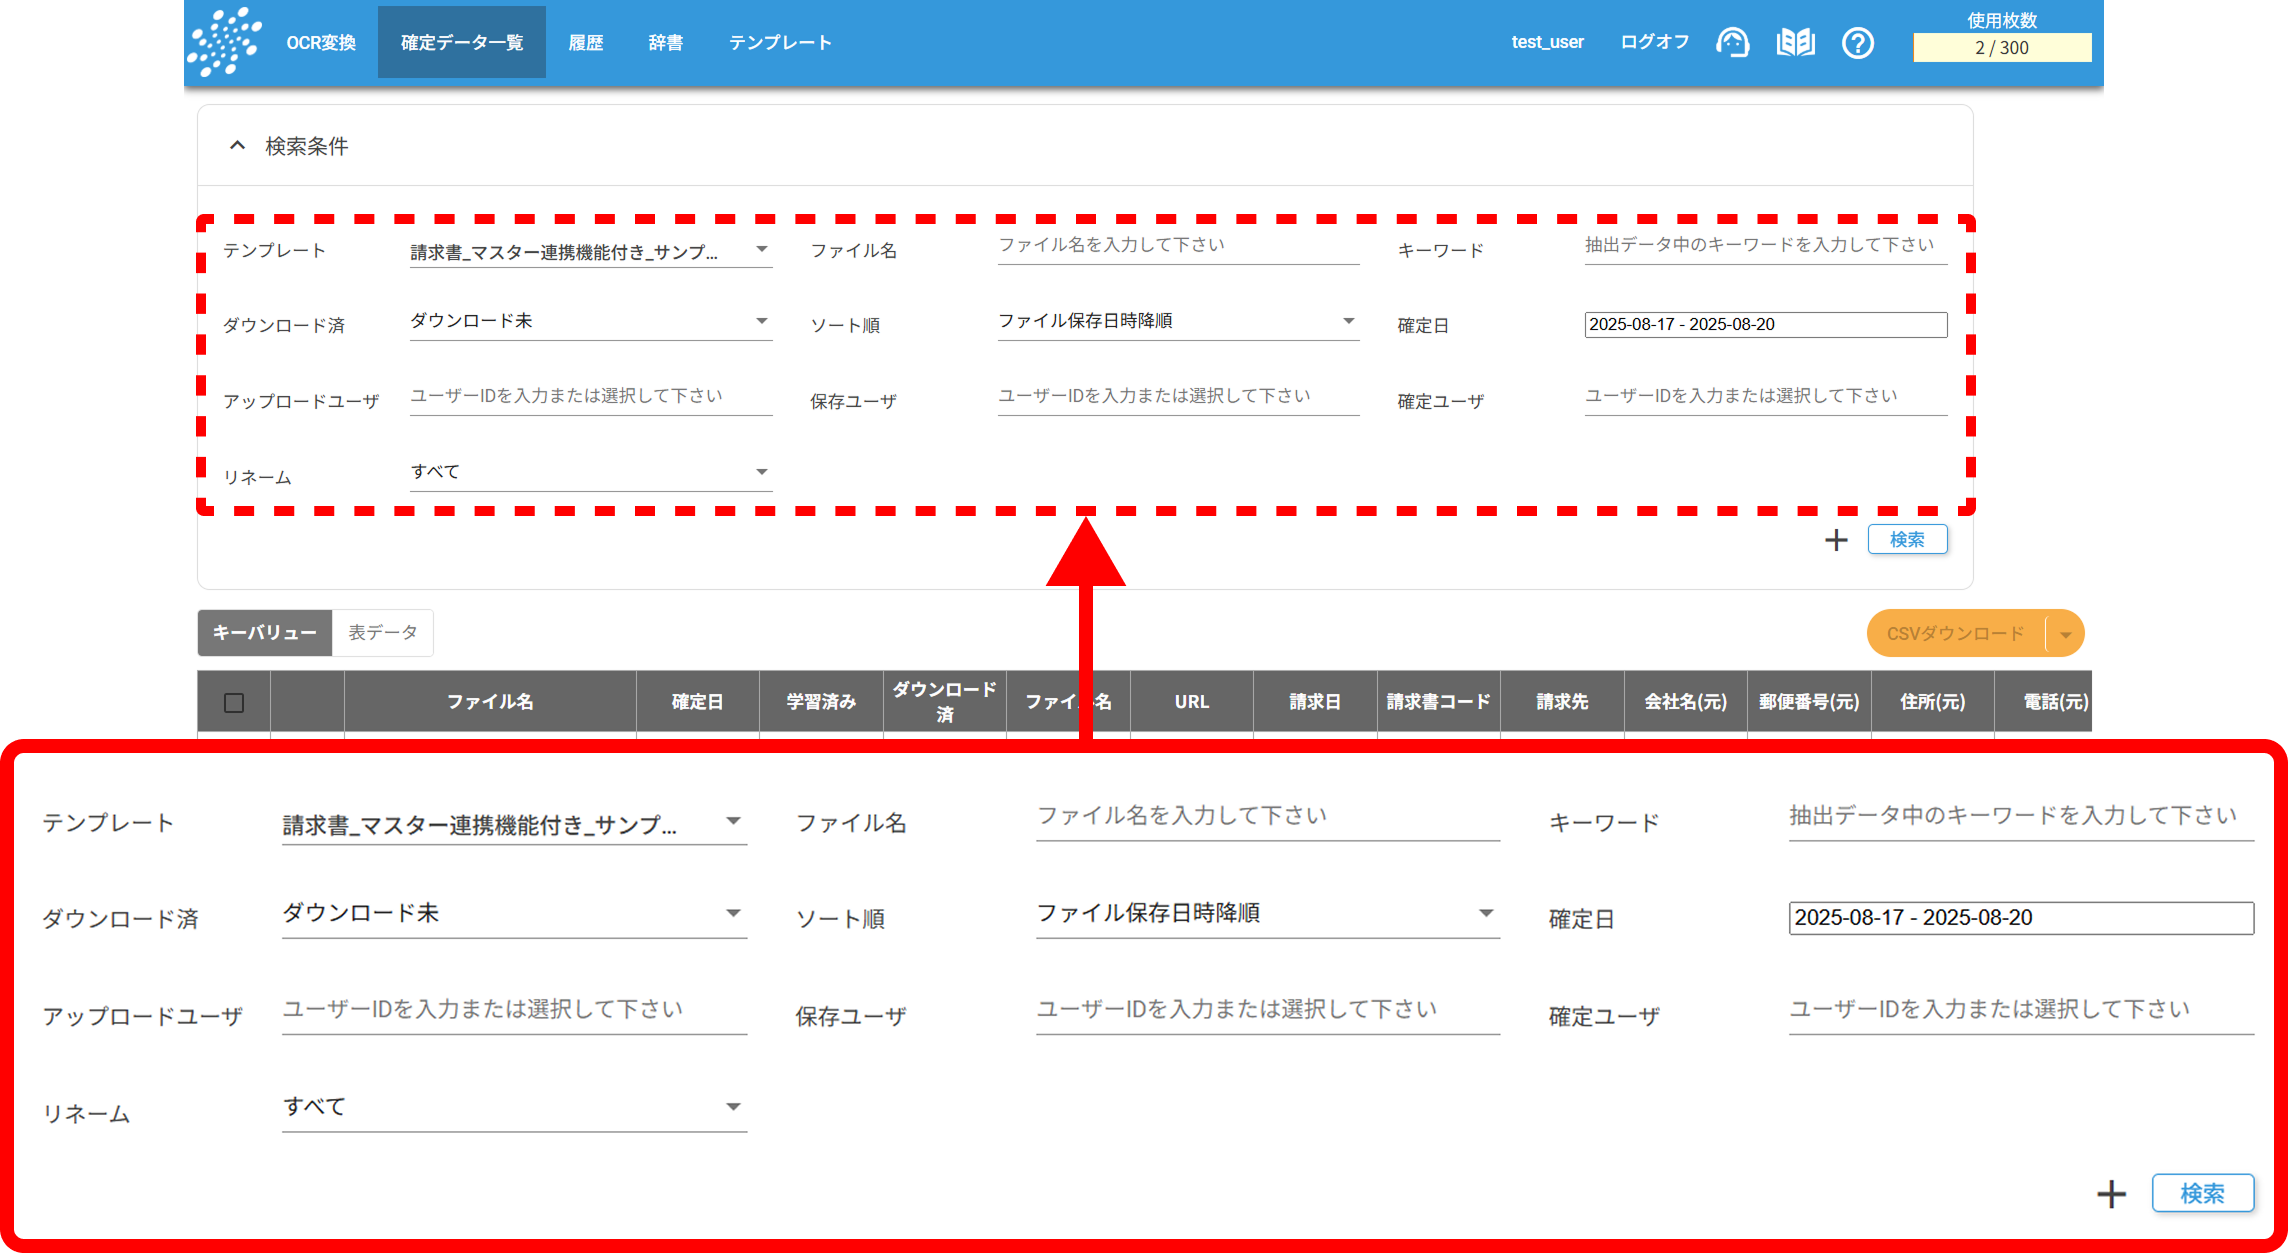Select the 確定データ一覧 tab
The width and height of the screenshot is (2288, 1253).
[x=462, y=42]
